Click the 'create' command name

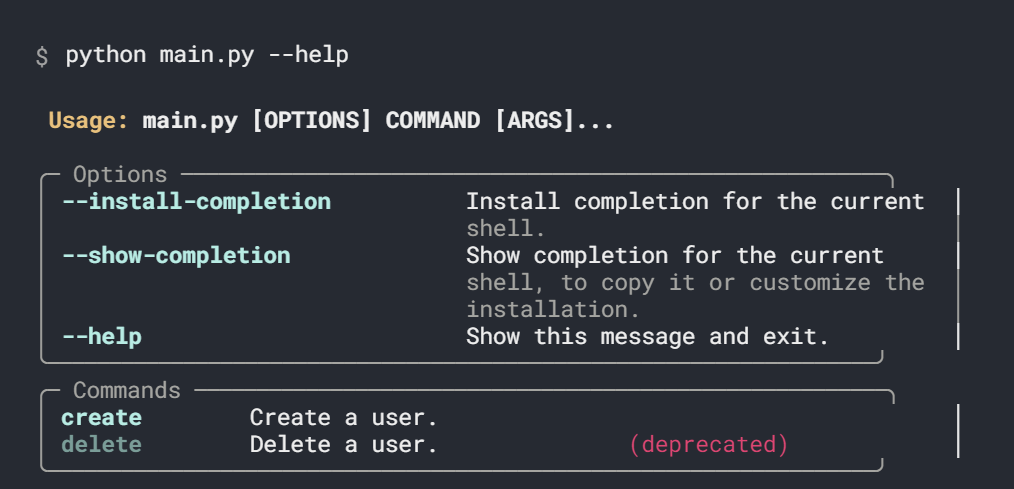tap(102, 417)
